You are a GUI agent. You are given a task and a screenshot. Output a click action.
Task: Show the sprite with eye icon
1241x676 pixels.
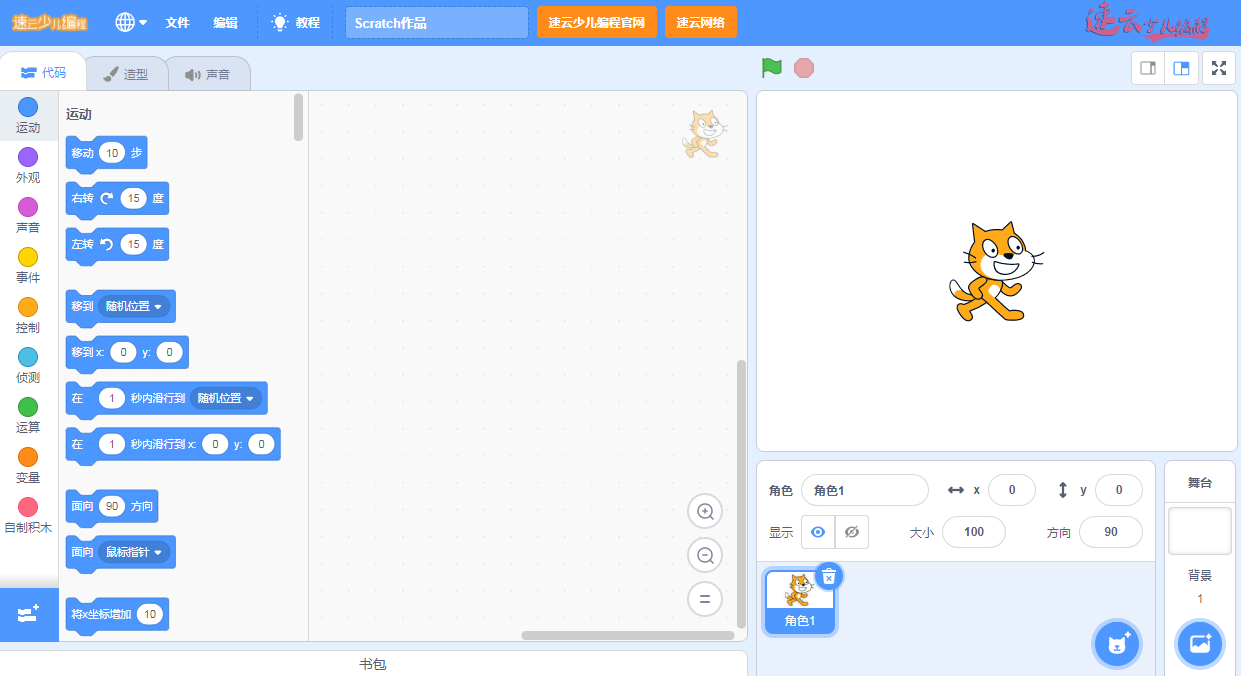click(x=818, y=532)
